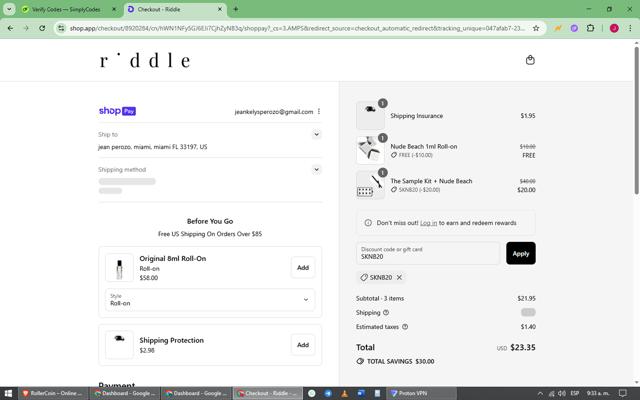Click the Shop Pay logo
Viewport: 640px width, 400px height.
point(117,111)
